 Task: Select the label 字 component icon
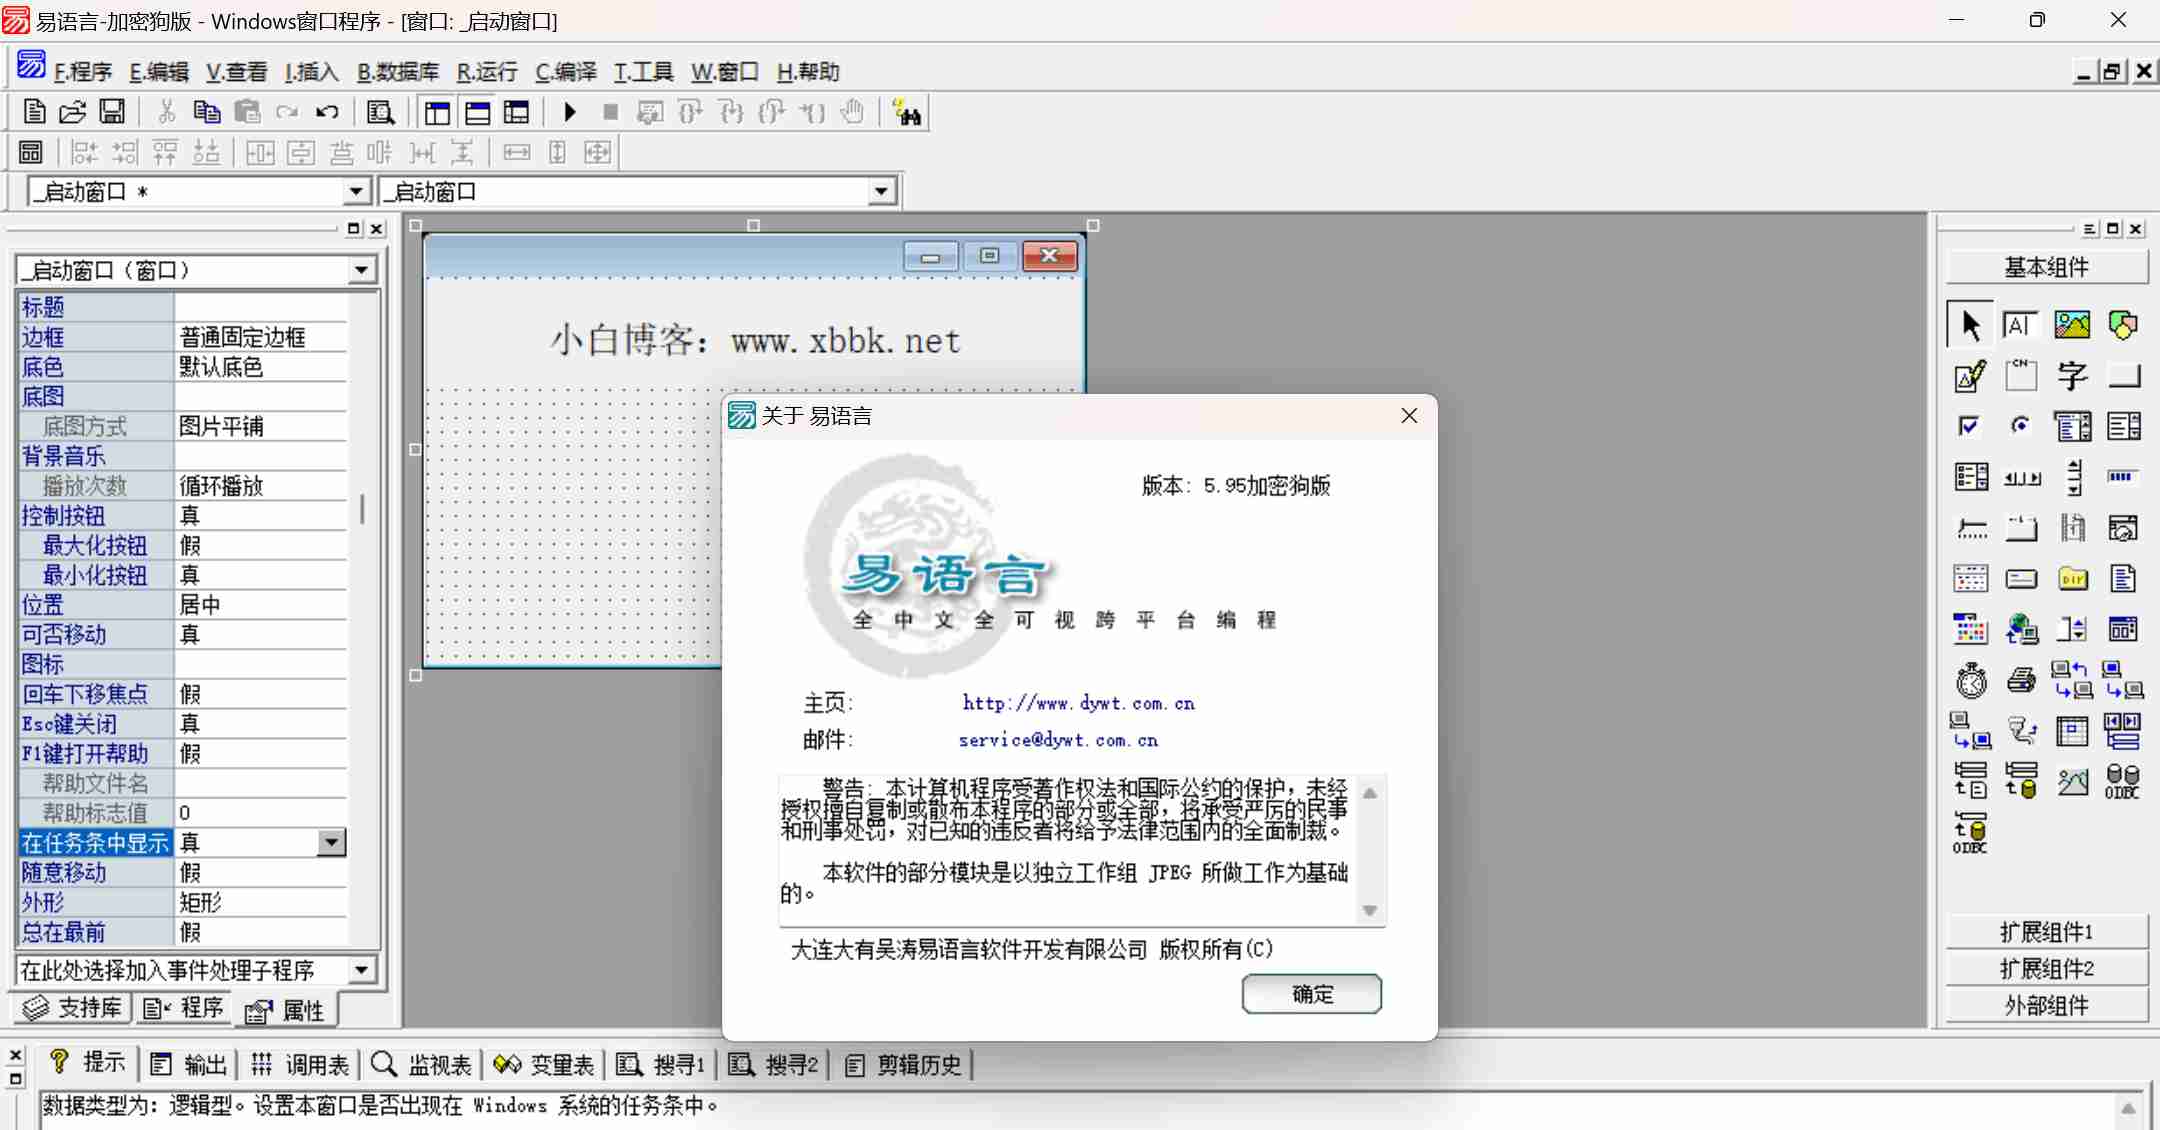[2072, 376]
